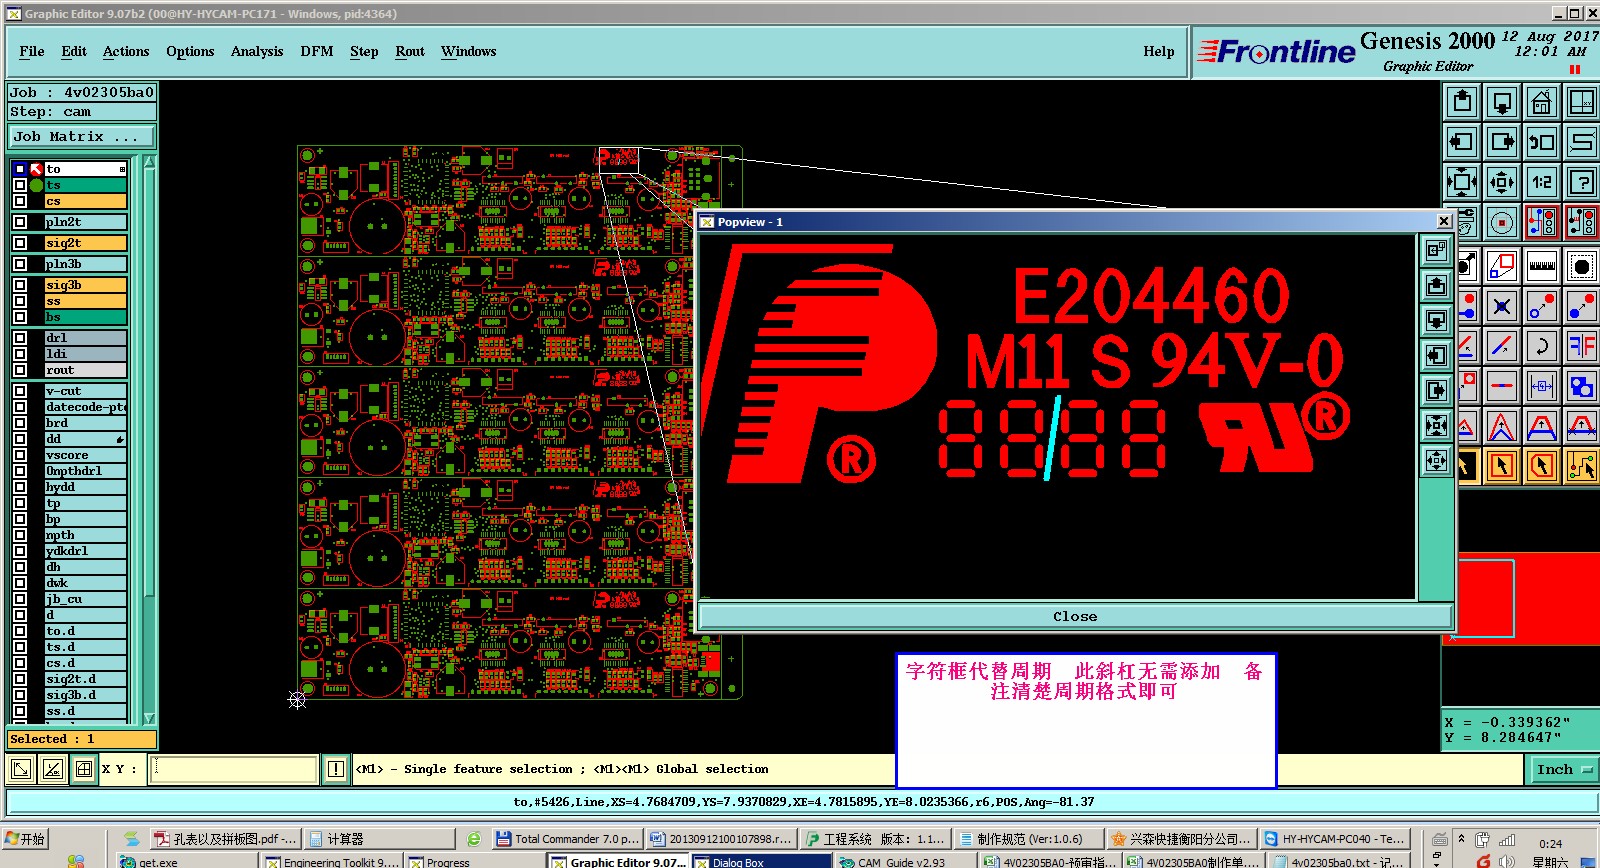Click the red arrow marker on layer to
The height and width of the screenshot is (868, 1600).
[37, 169]
